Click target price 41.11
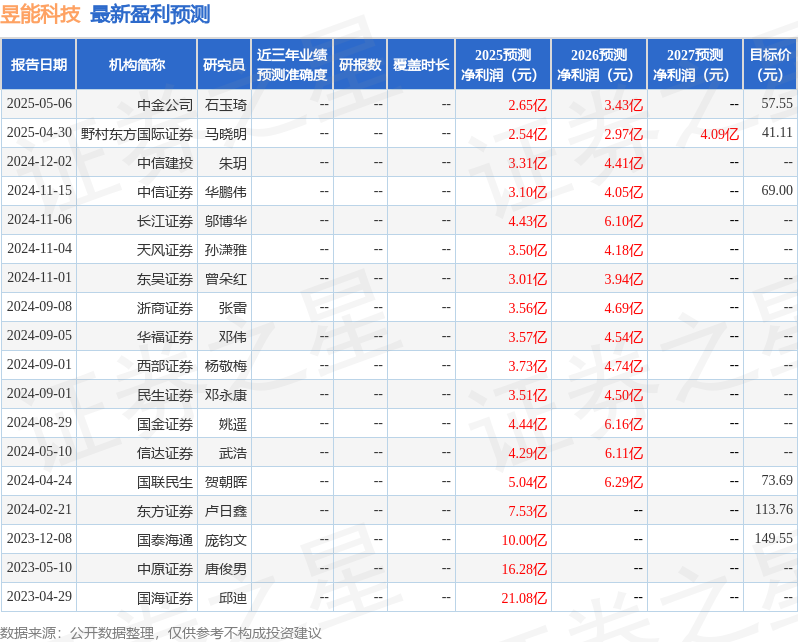 tap(777, 132)
